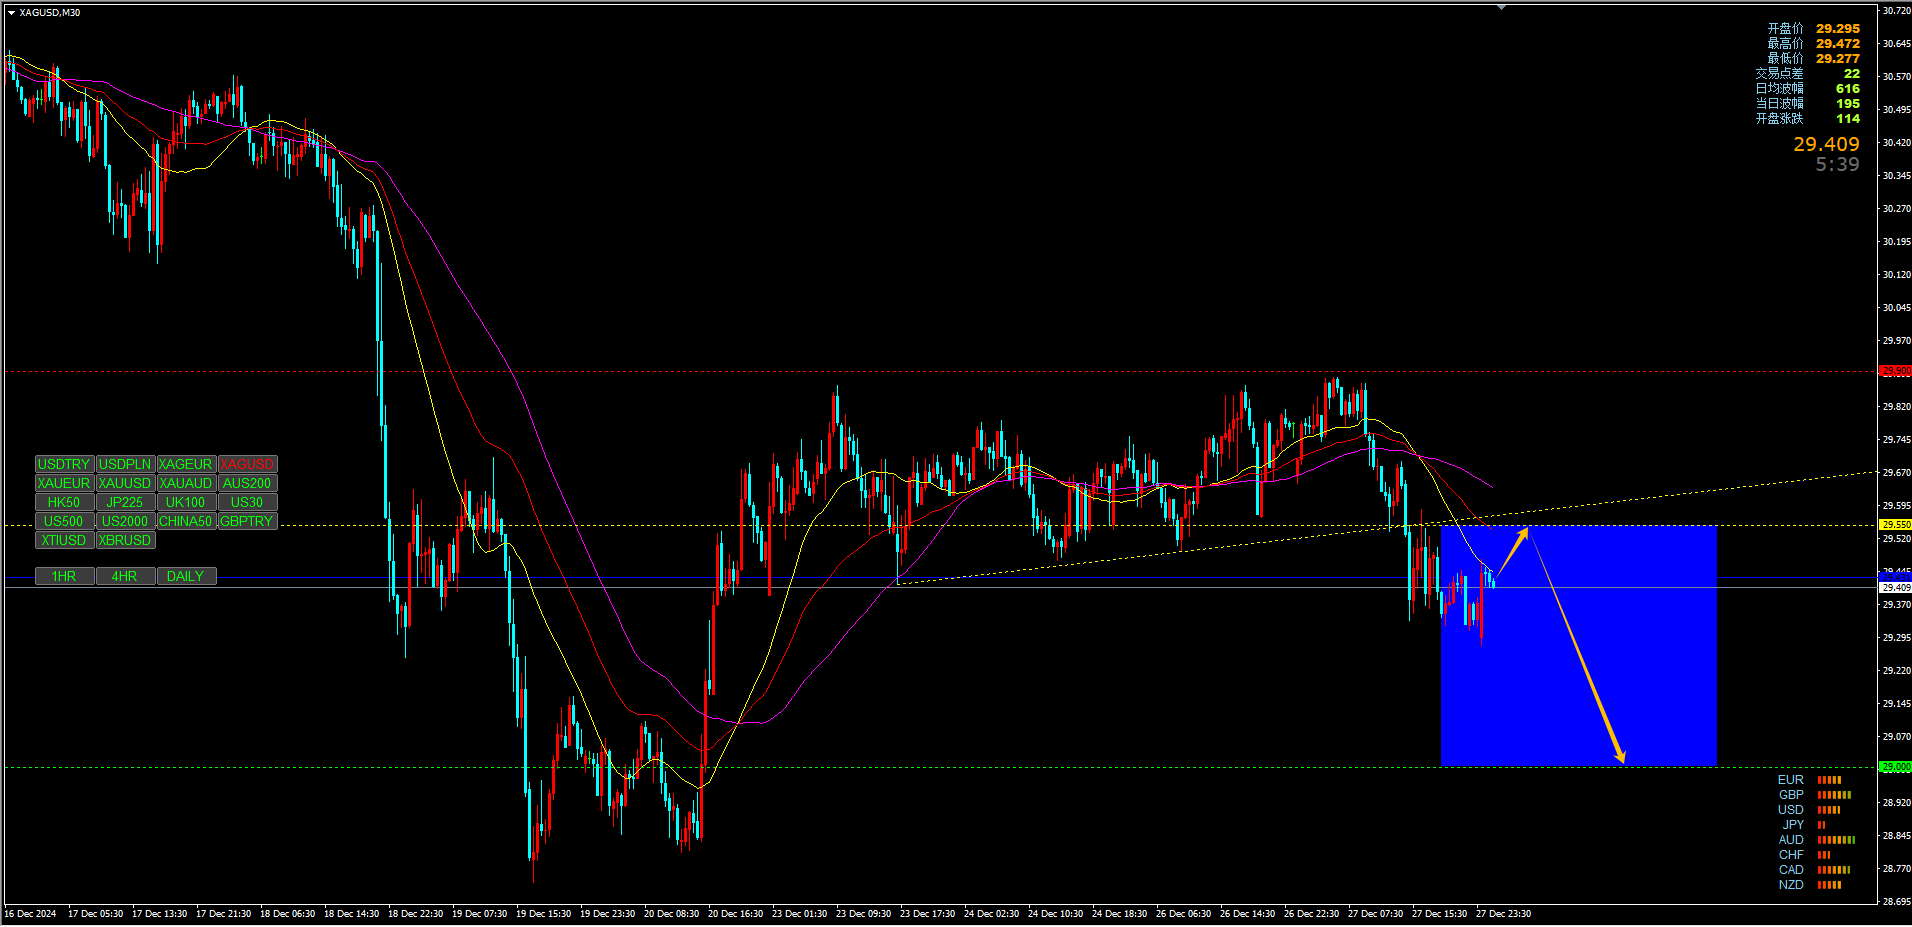Click the 27 Dec 23:30 time axis label
Screen dimensions: 1912x927
tap(1503, 913)
